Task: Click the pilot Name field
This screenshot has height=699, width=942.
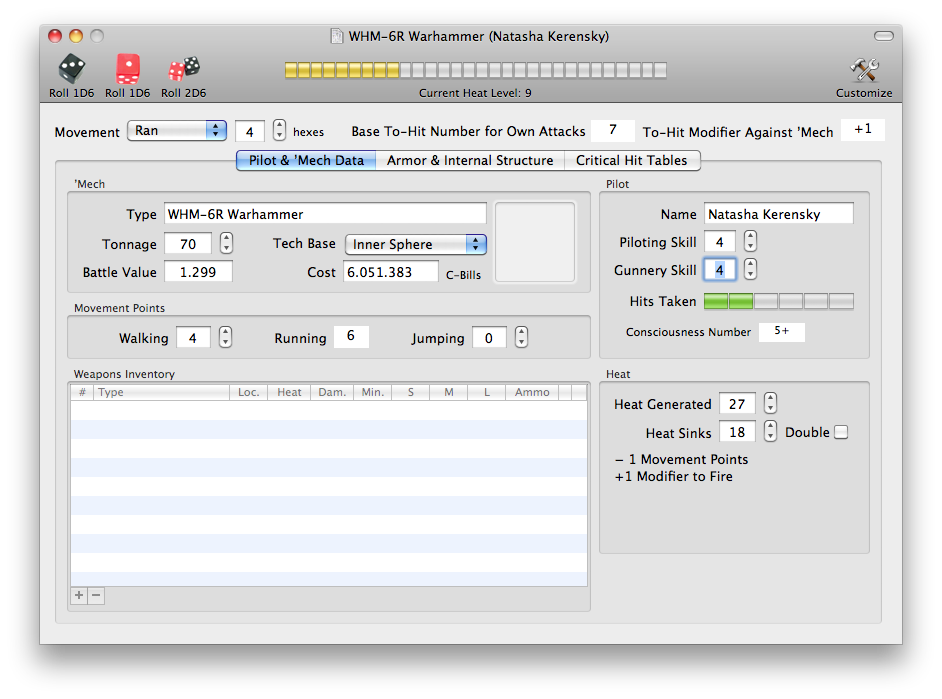Action: [779, 214]
